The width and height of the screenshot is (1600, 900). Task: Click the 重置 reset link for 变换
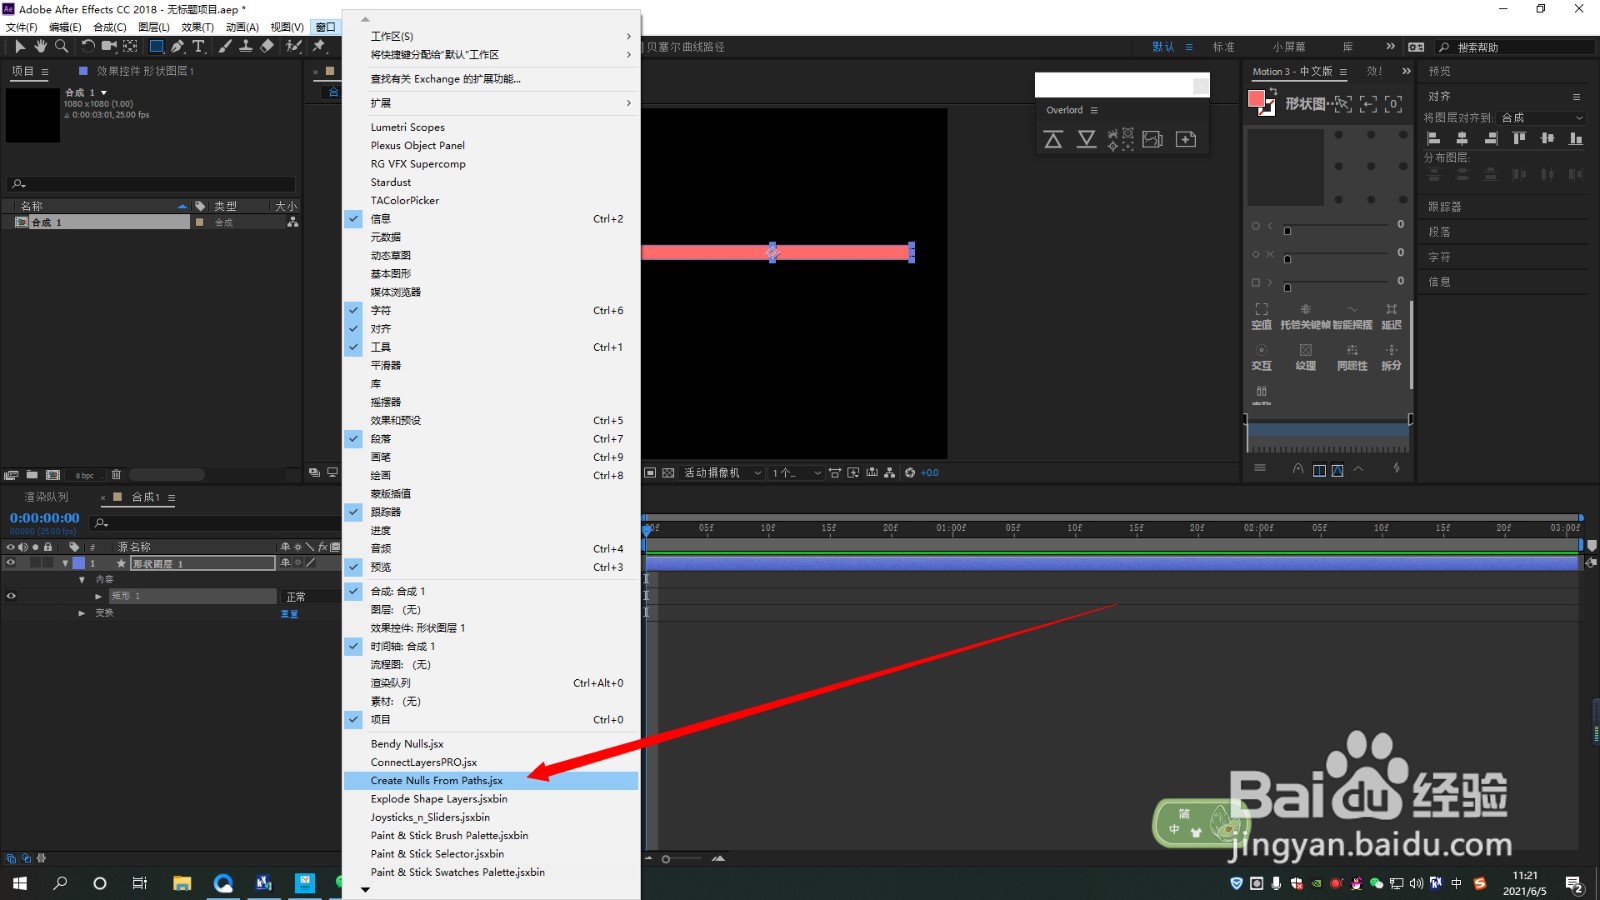(x=290, y=614)
